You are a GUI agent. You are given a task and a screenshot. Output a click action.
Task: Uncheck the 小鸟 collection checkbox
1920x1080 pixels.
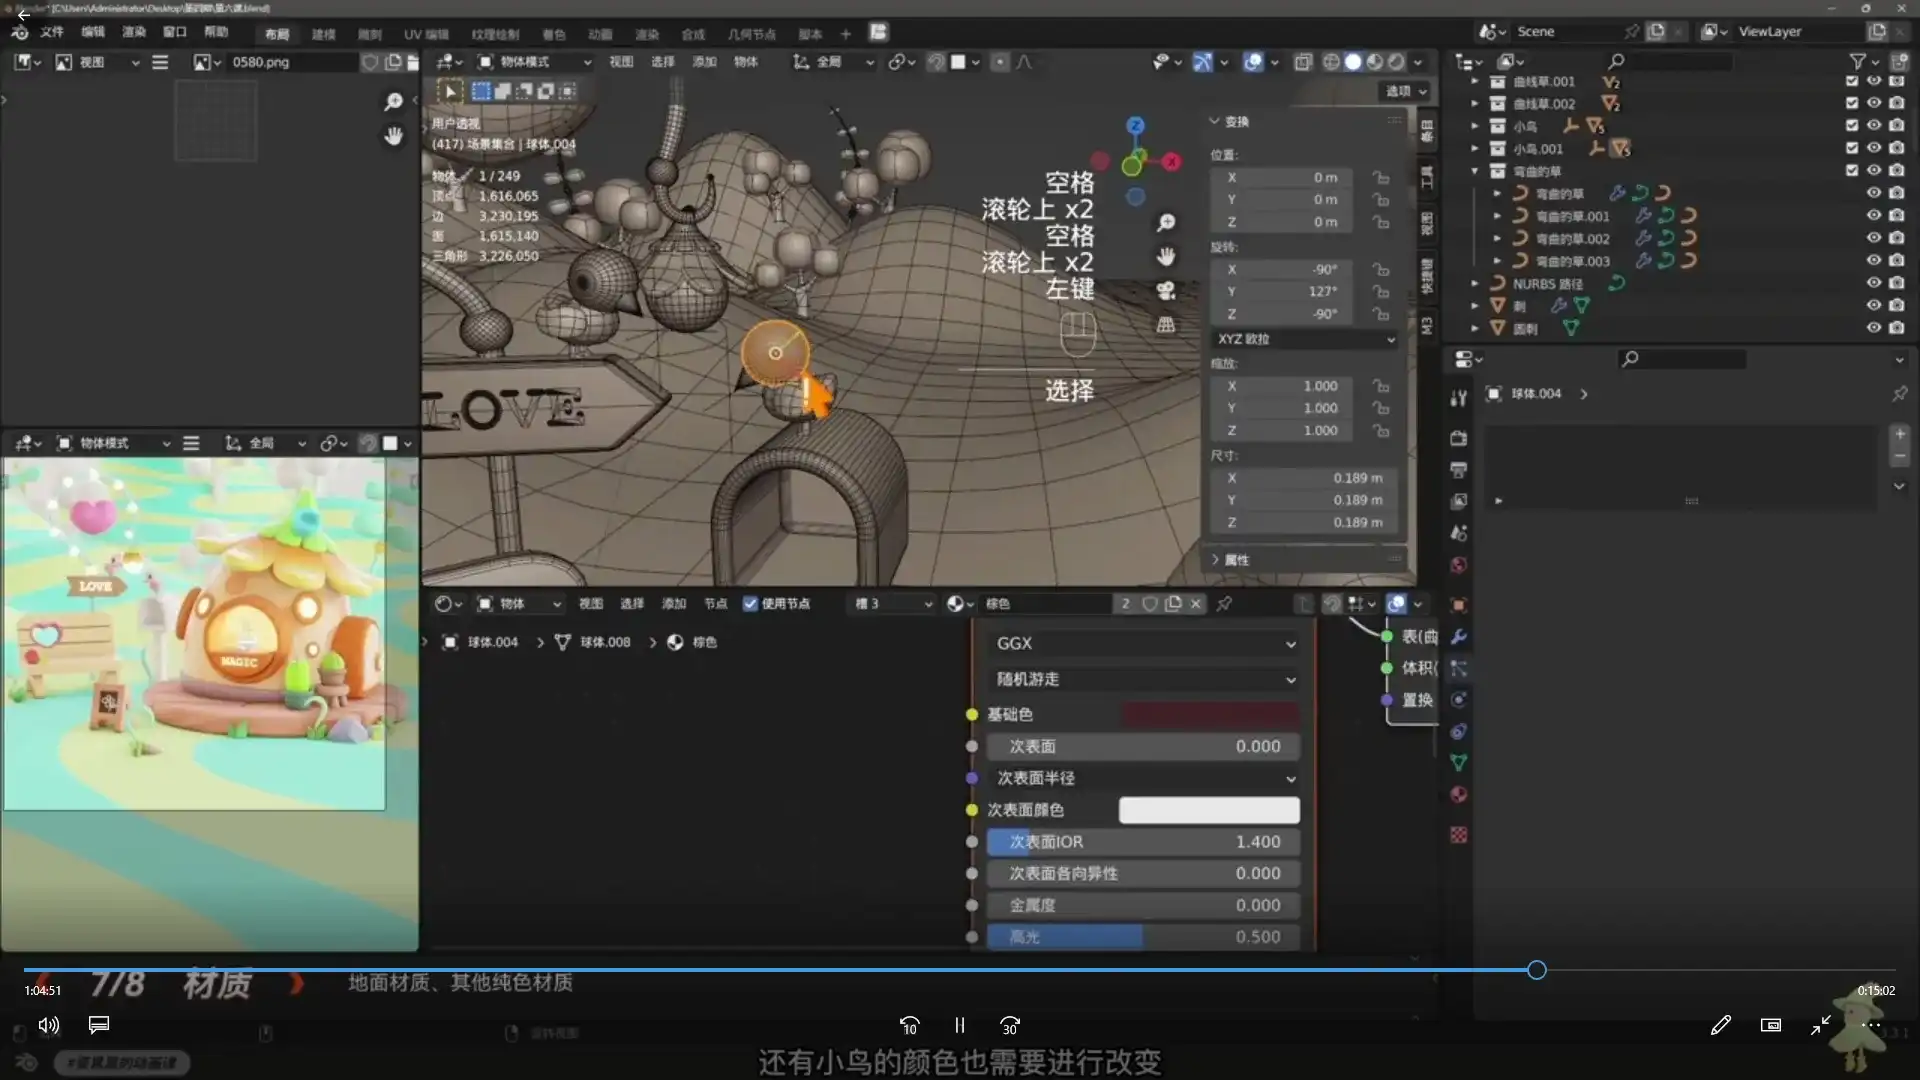(x=1852, y=125)
